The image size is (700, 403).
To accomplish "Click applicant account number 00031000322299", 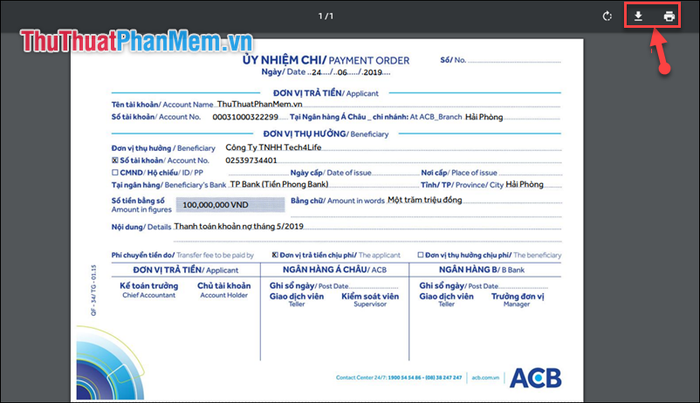I will (x=245, y=117).
